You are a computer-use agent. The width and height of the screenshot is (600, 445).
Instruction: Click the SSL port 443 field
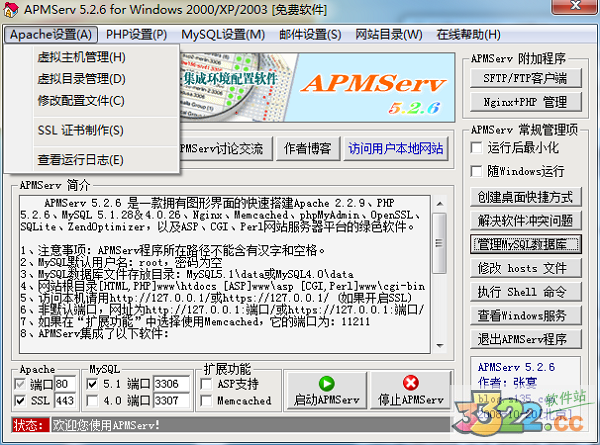coord(65,401)
